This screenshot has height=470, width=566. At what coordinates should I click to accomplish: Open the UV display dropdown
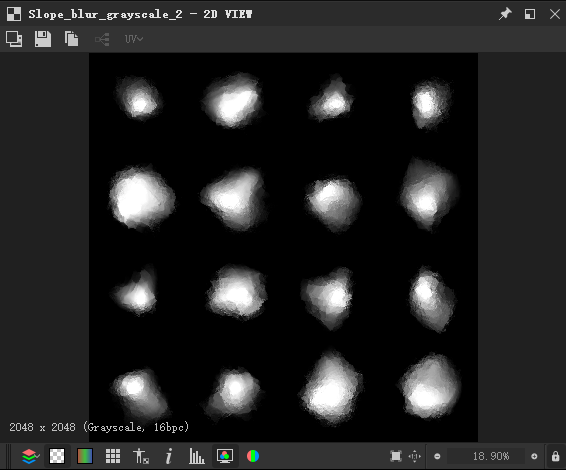134,39
